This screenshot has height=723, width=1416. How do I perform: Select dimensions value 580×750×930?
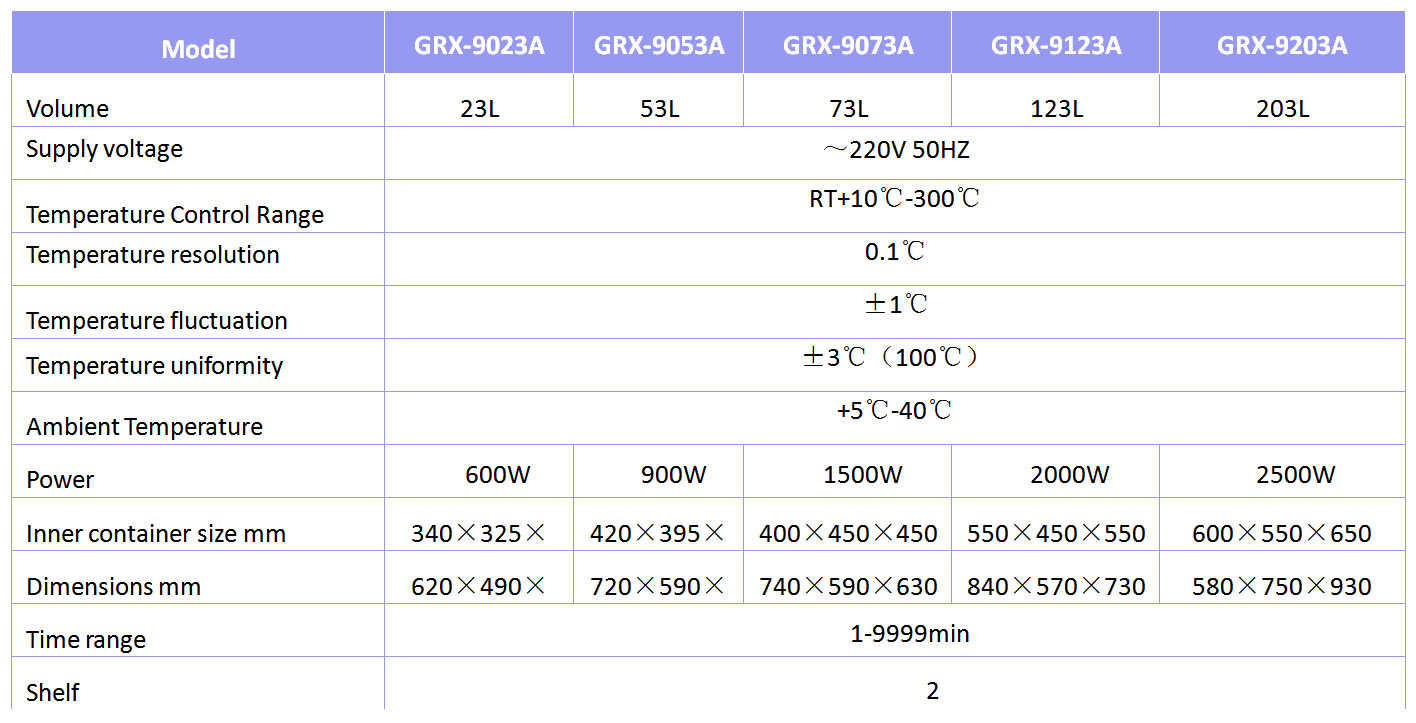(x=1282, y=587)
